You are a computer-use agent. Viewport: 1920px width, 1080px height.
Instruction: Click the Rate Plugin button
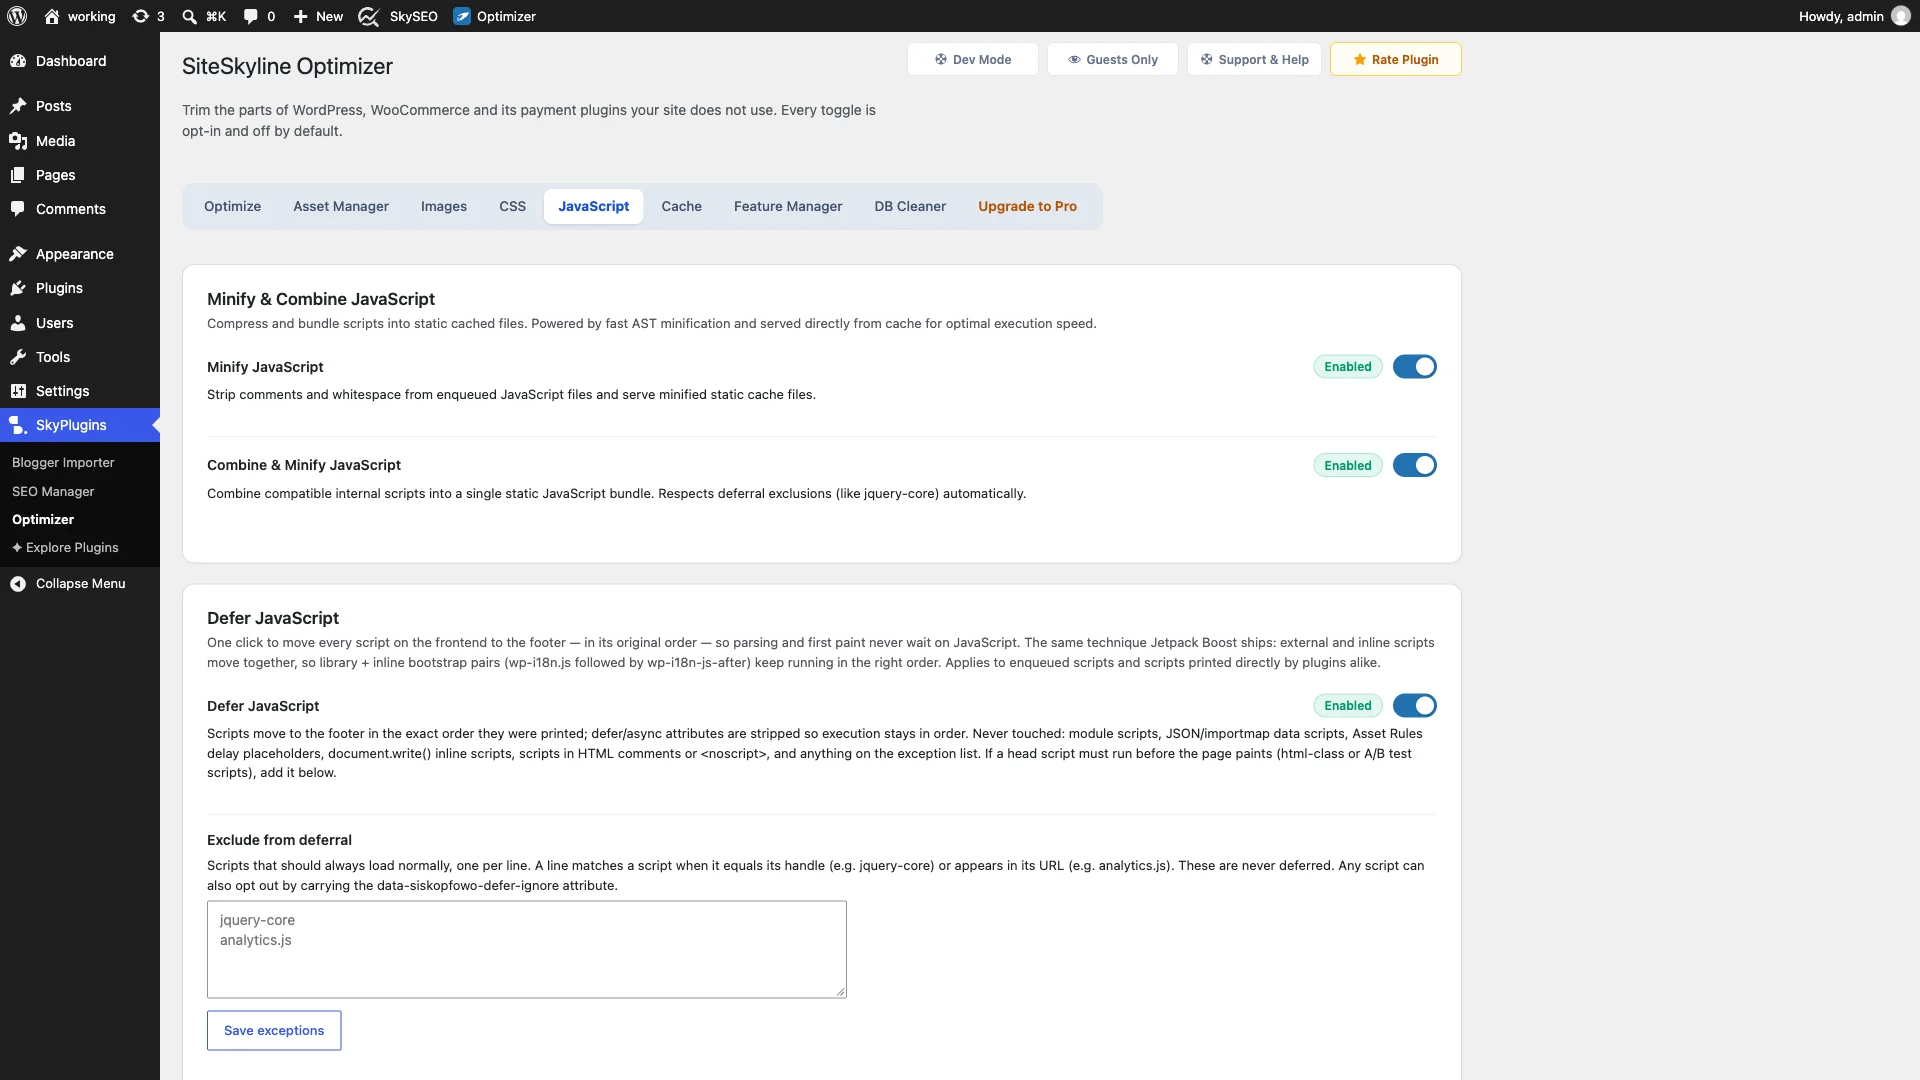[x=1396, y=59]
